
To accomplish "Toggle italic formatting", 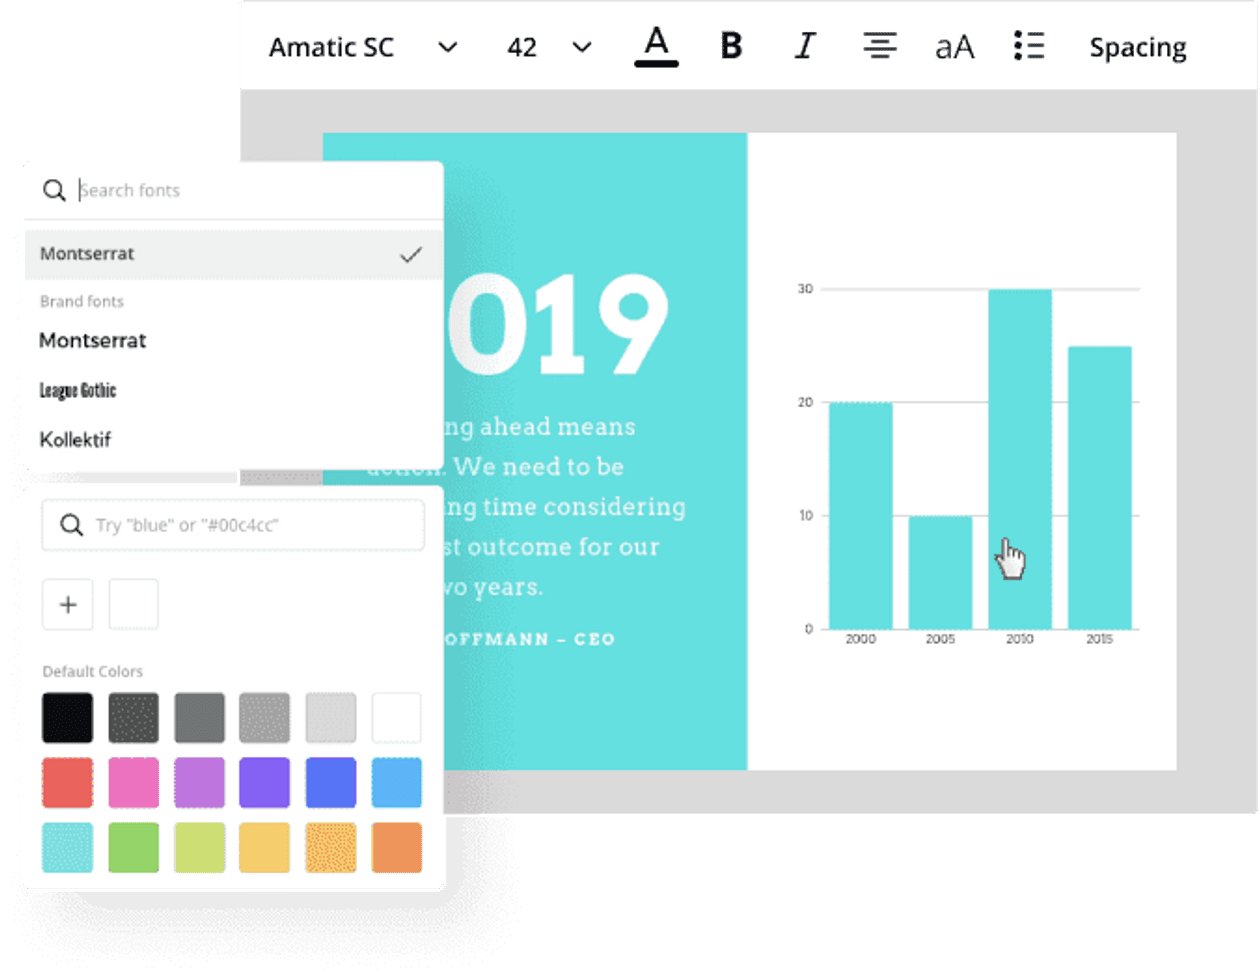I will (805, 46).
